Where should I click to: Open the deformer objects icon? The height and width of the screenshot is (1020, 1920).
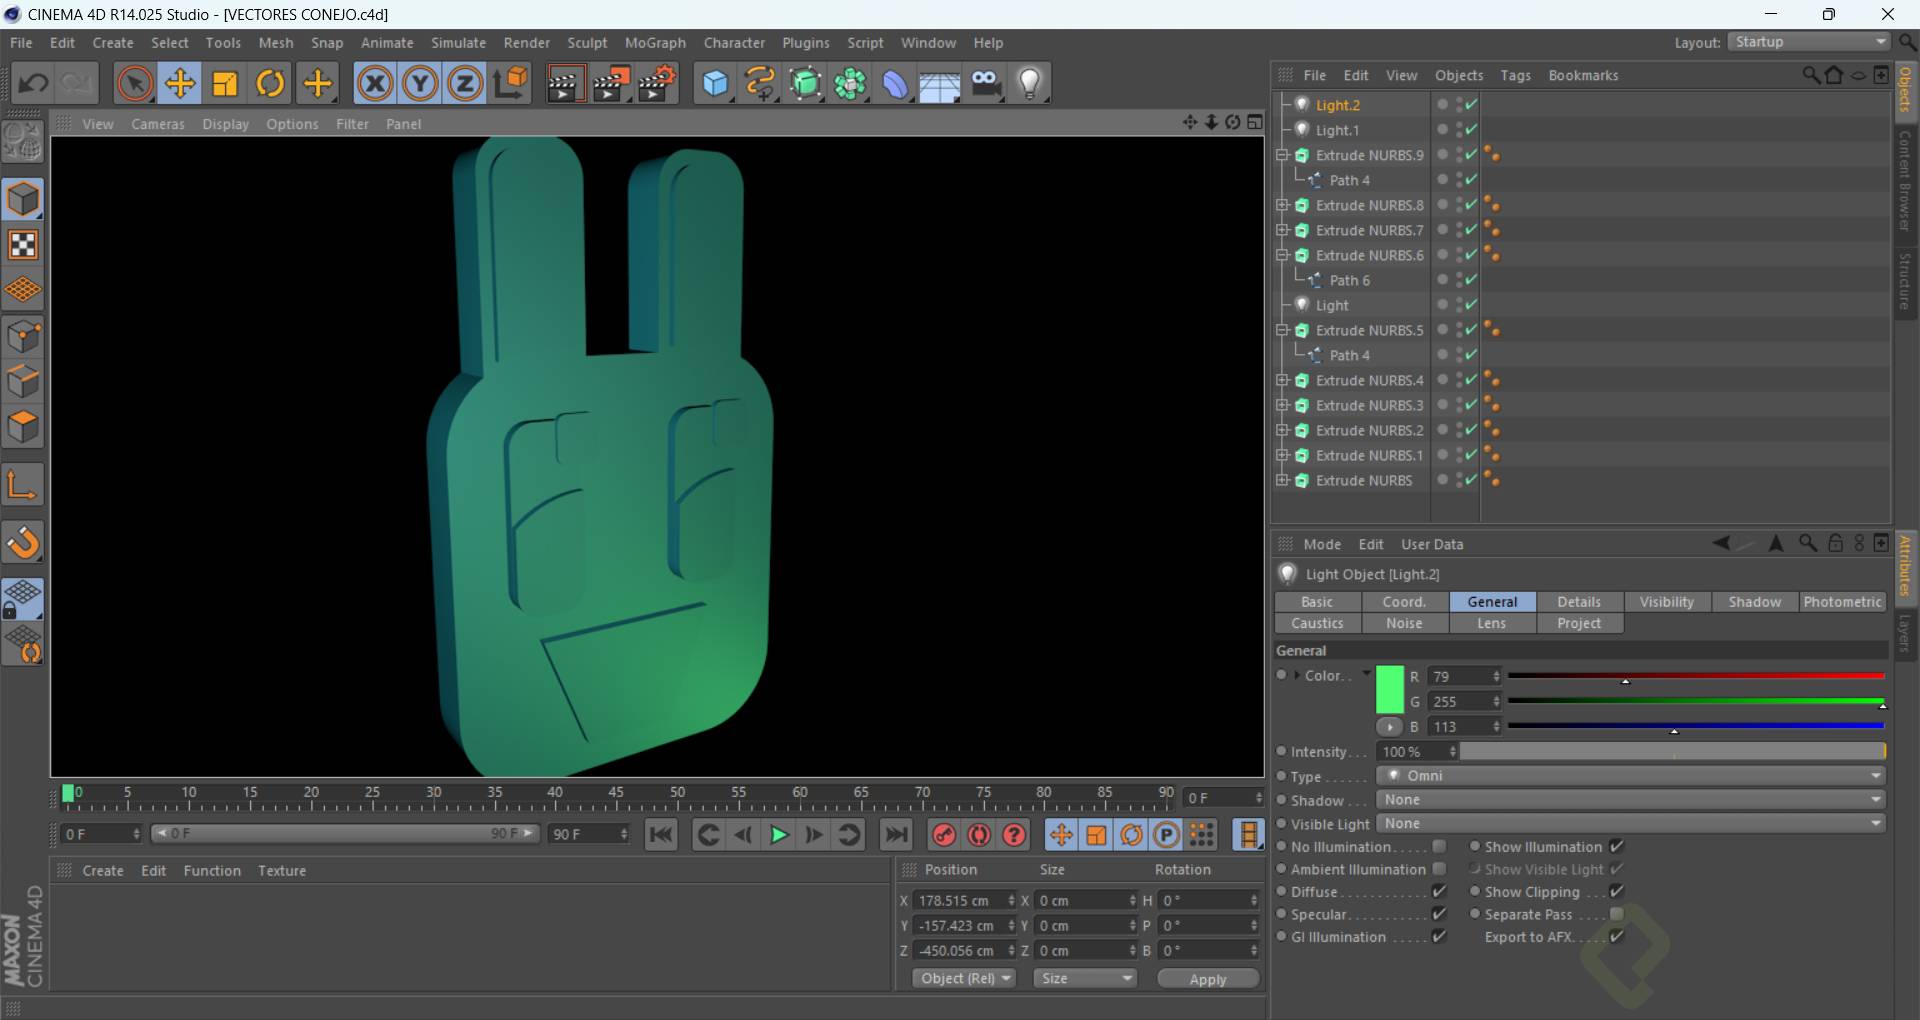pos(895,83)
